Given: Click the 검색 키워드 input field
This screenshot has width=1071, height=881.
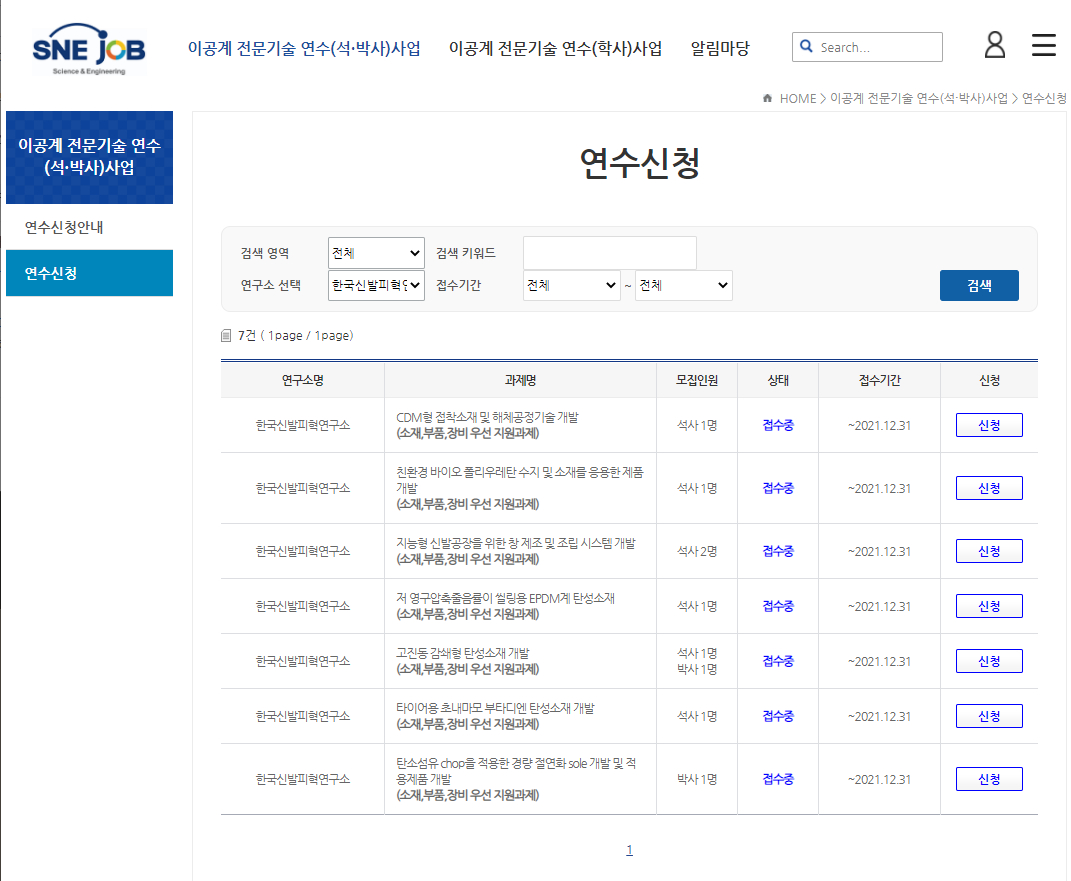Looking at the screenshot, I should point(609,253).
